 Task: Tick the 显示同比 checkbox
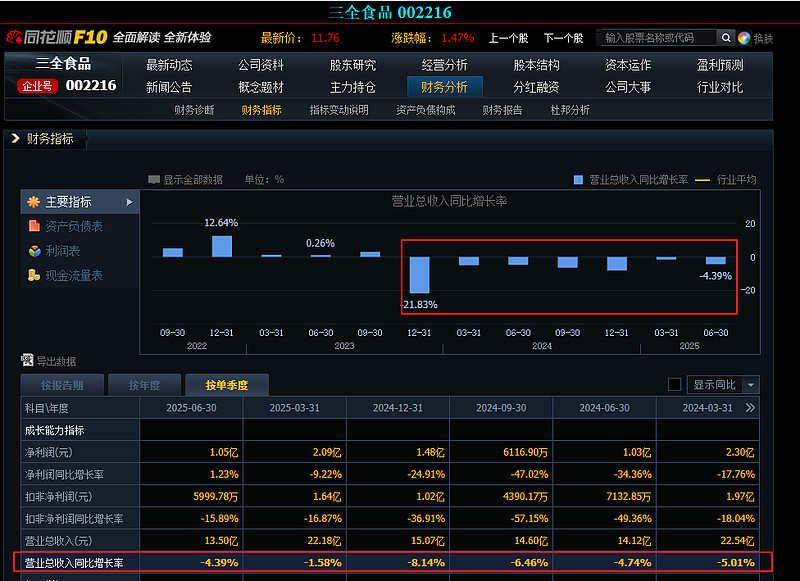coord(674,385)
